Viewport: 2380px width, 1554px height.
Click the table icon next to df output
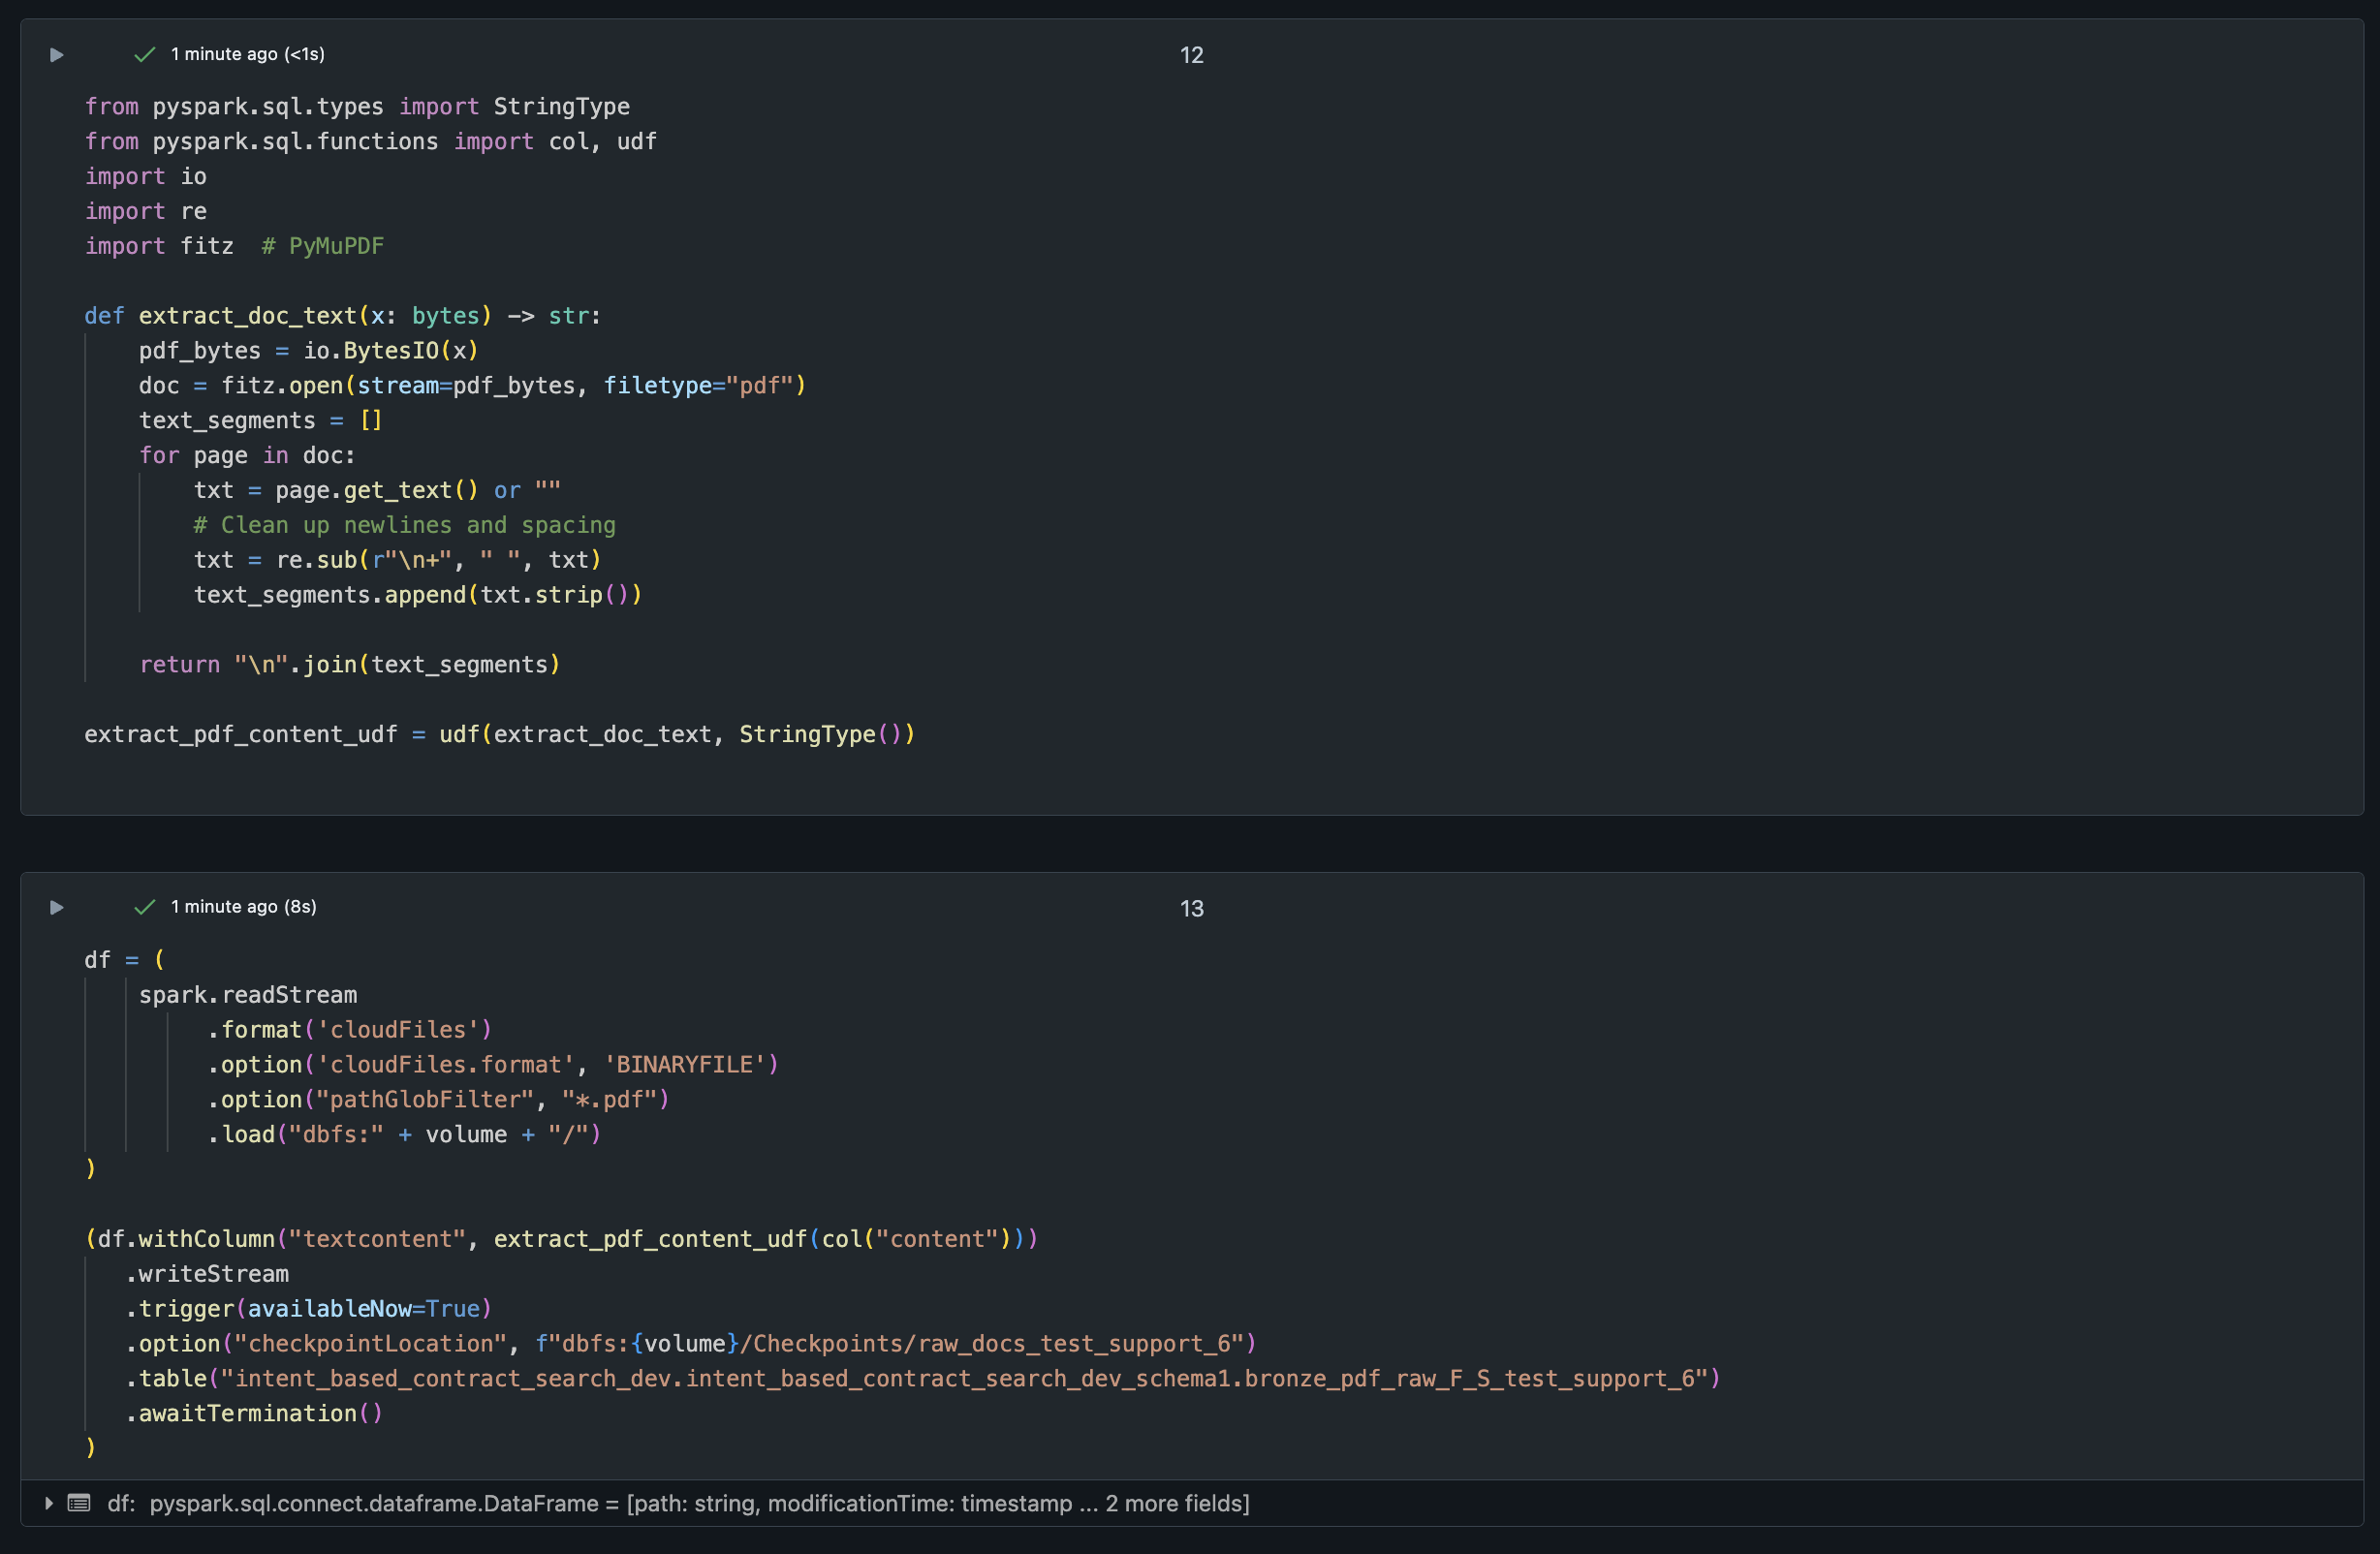pos(79,1503)
